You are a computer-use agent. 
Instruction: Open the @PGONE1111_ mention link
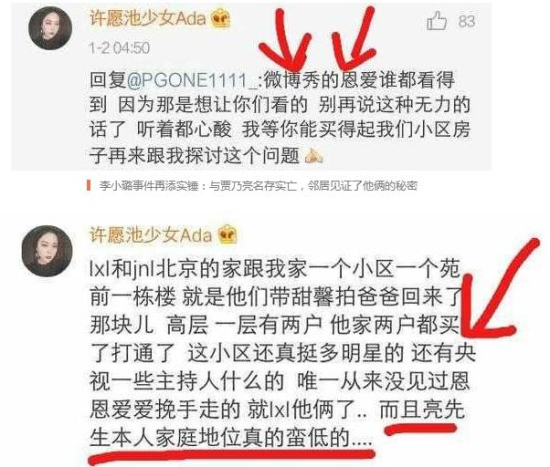click(192, 81)
